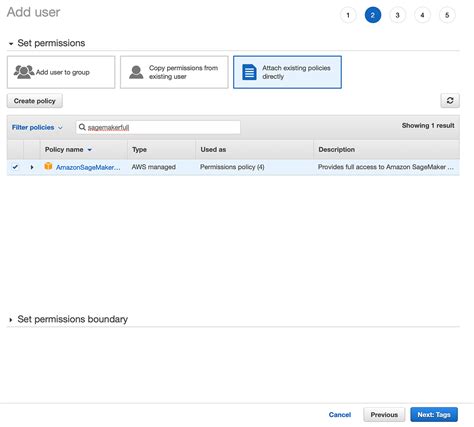Click the Used as column header
The image size is (474, 427).
coord(254,149)
